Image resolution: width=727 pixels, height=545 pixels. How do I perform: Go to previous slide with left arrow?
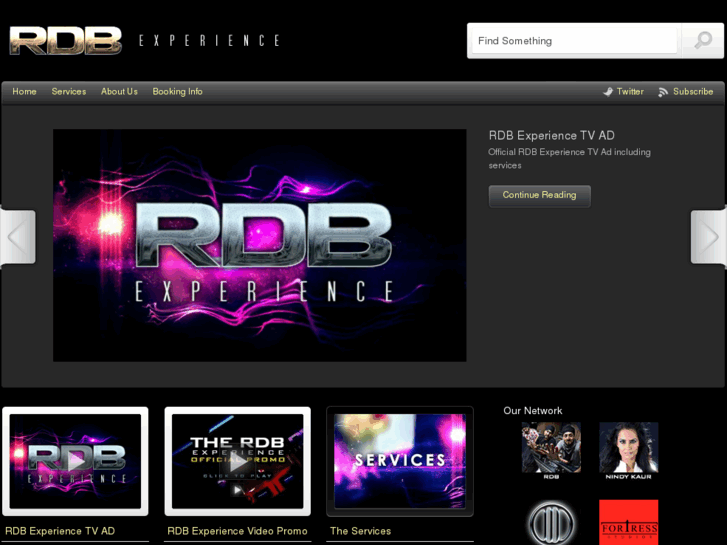point(18,237)
